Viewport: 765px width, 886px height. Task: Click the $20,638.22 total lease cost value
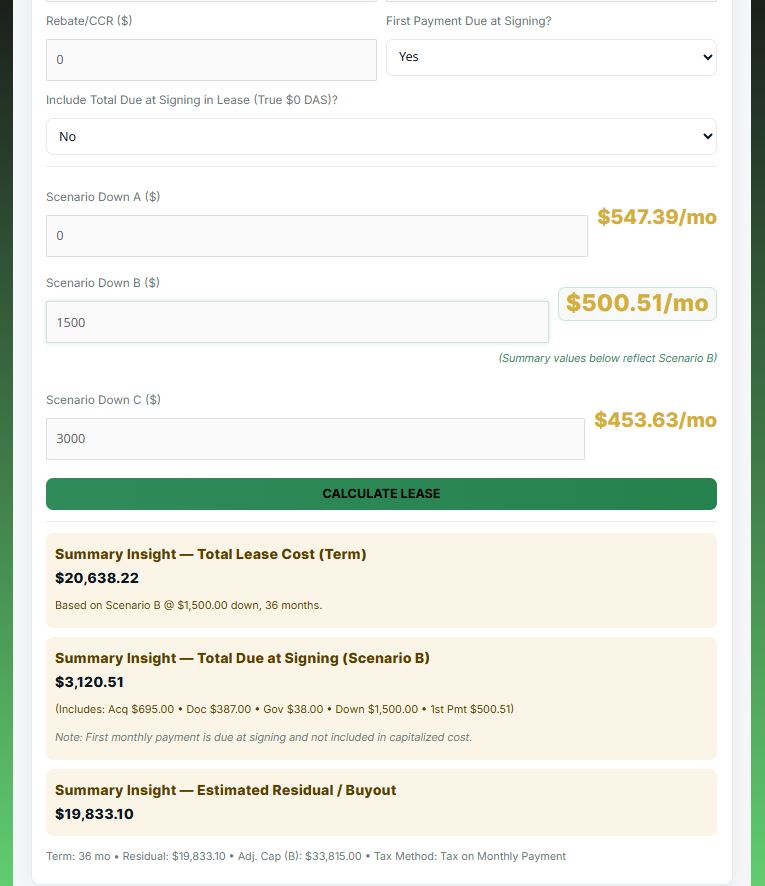97,578
